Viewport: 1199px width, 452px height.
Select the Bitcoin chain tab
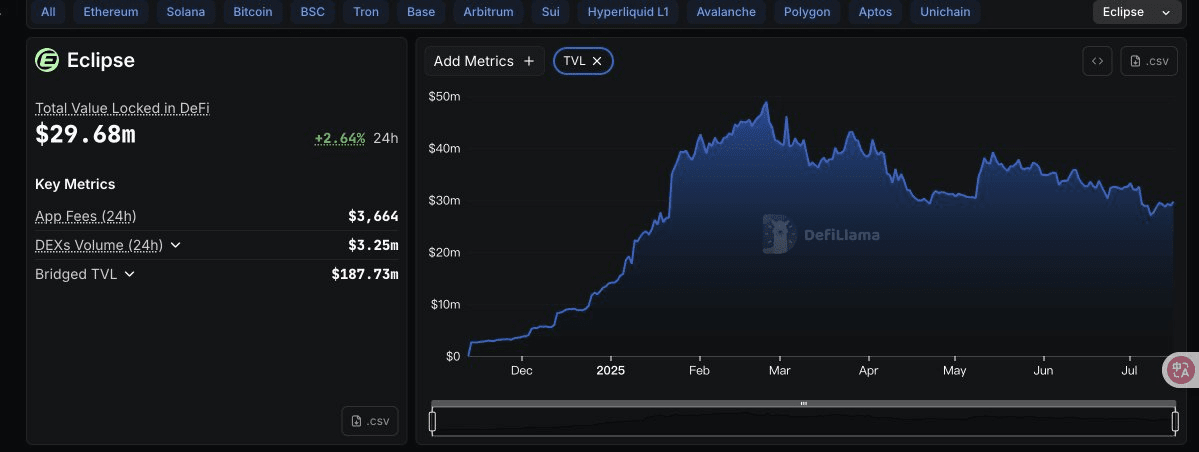(x=252, y=11)
